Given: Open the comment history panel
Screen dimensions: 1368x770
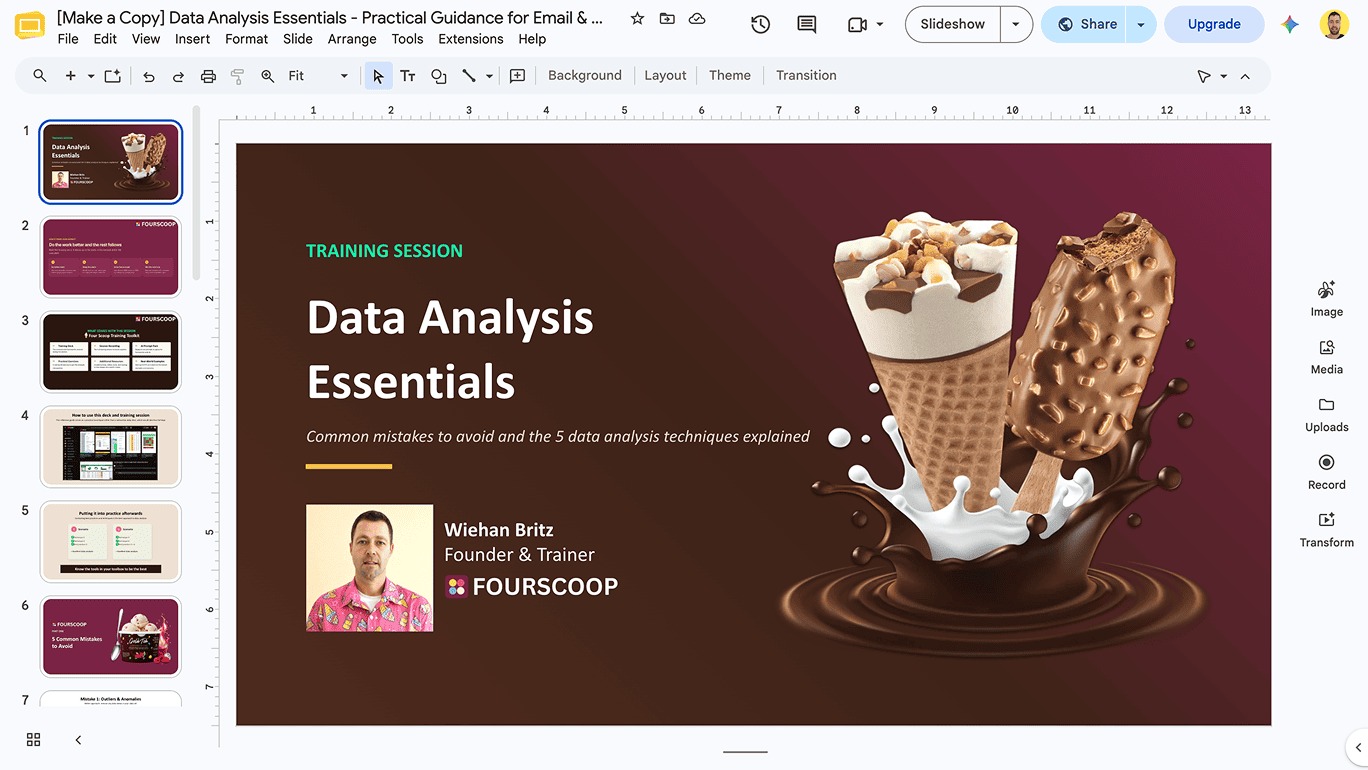Looking at the screenshot, I should pos(806,25).
